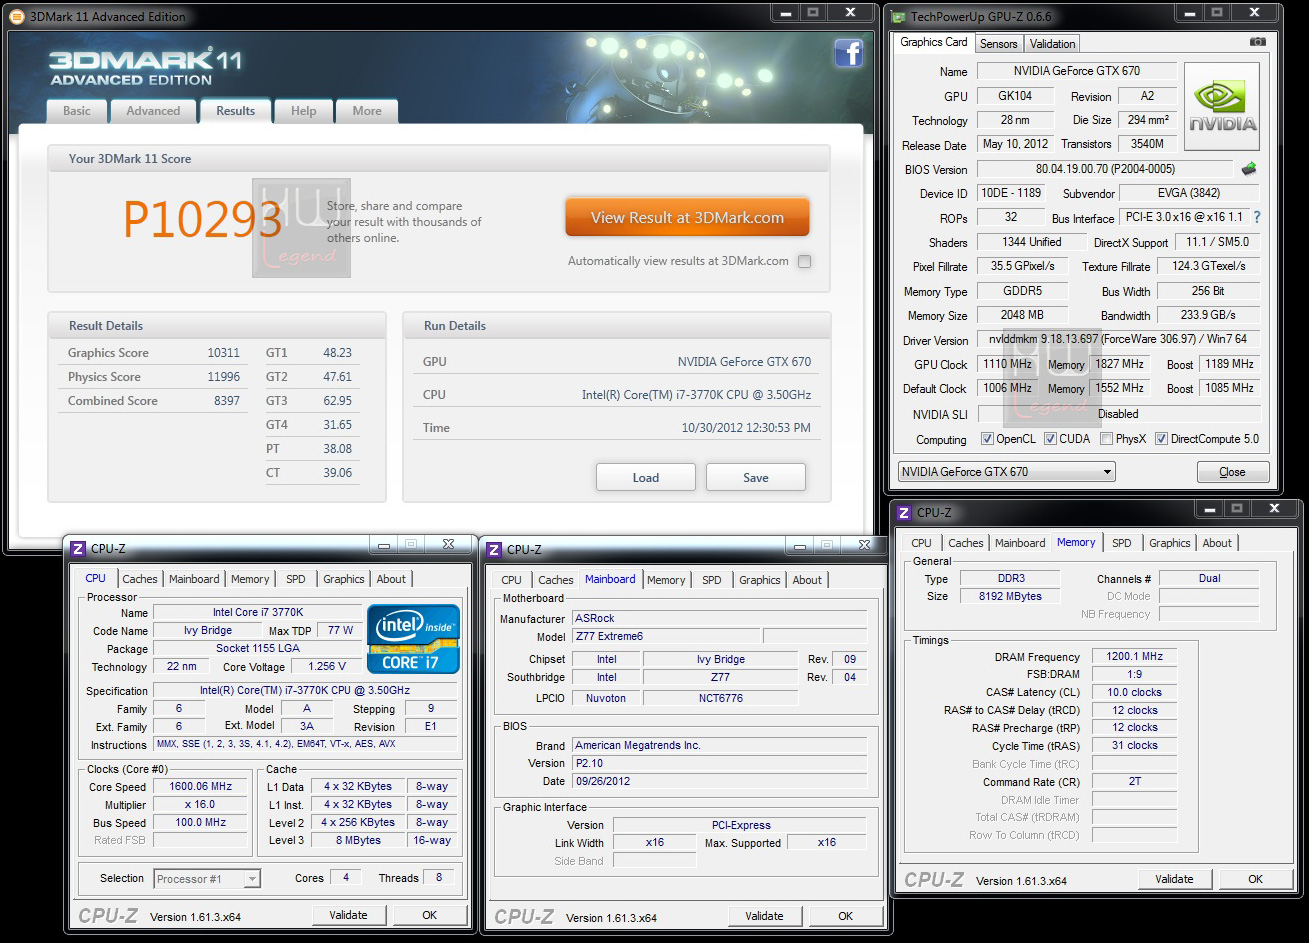Toggle the CUDA checkbox in GPU-Z
This screenshot has width=1309, height=943.
pyautogui.click(x=1050, y=439)
